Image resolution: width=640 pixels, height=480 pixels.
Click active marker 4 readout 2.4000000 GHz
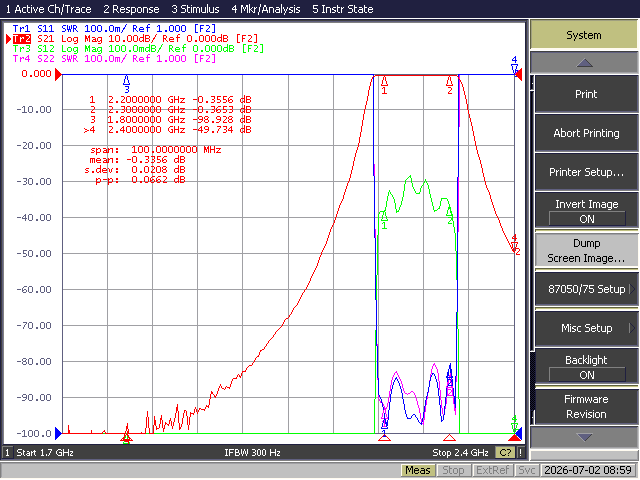click(x=167, y=130)
